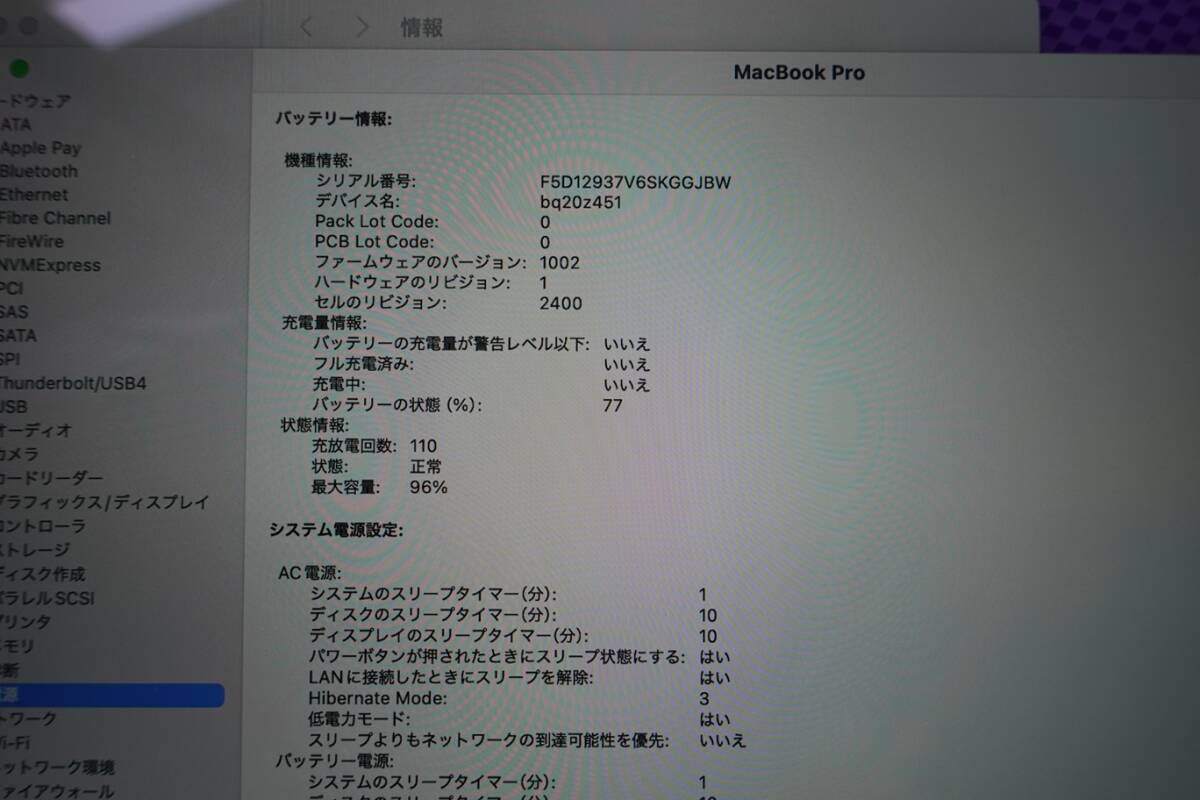The image size is (1200, 800).
Task: Click the 状態情報 subsection label
Action: [x=317, y=425]
